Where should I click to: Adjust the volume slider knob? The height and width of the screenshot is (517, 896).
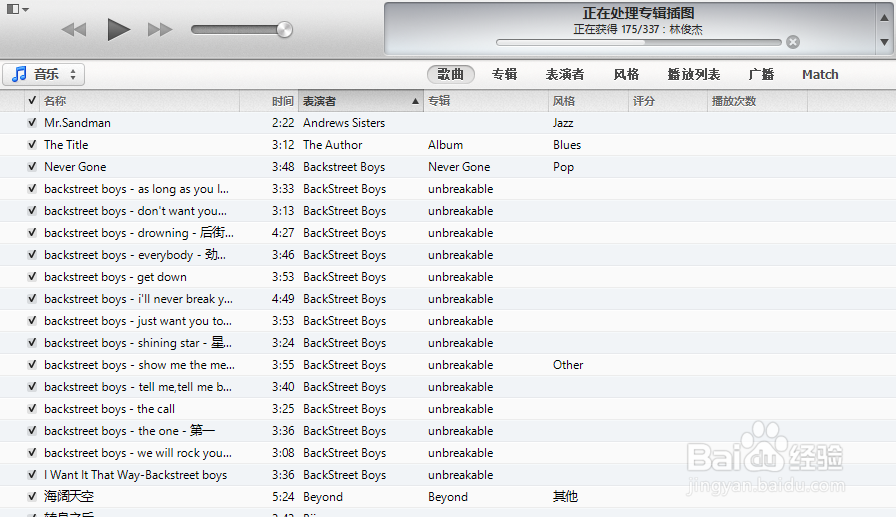285,30
